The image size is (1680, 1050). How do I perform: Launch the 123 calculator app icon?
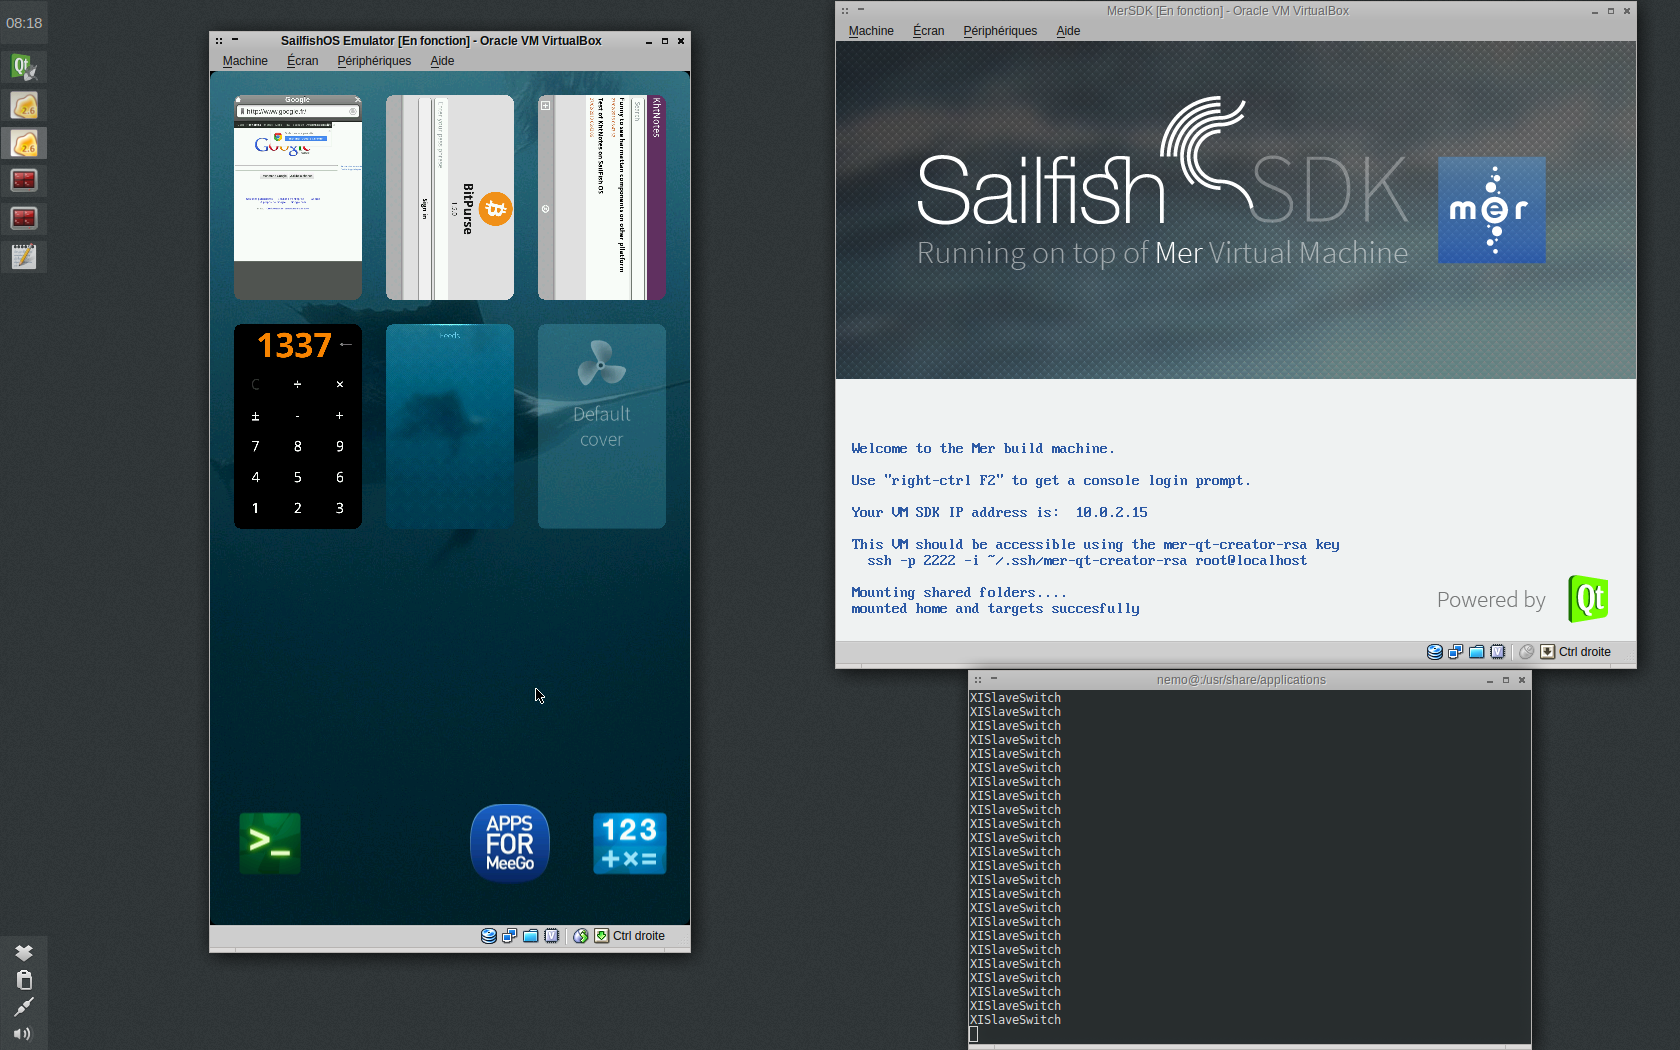tap(630, 843)
